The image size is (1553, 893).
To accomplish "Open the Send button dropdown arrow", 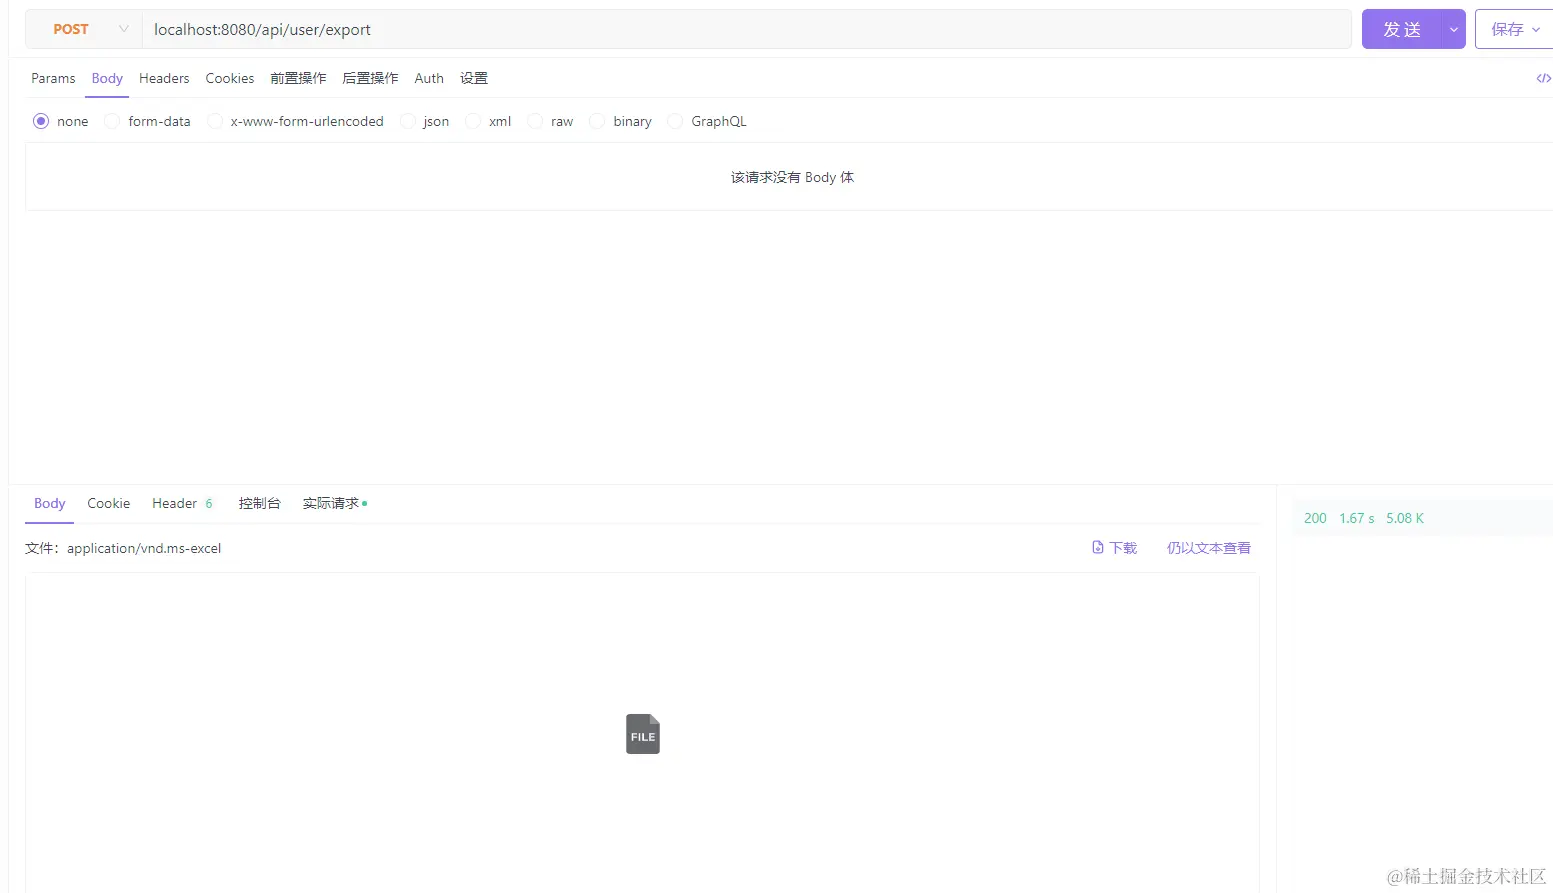I will coord(1453,29).
